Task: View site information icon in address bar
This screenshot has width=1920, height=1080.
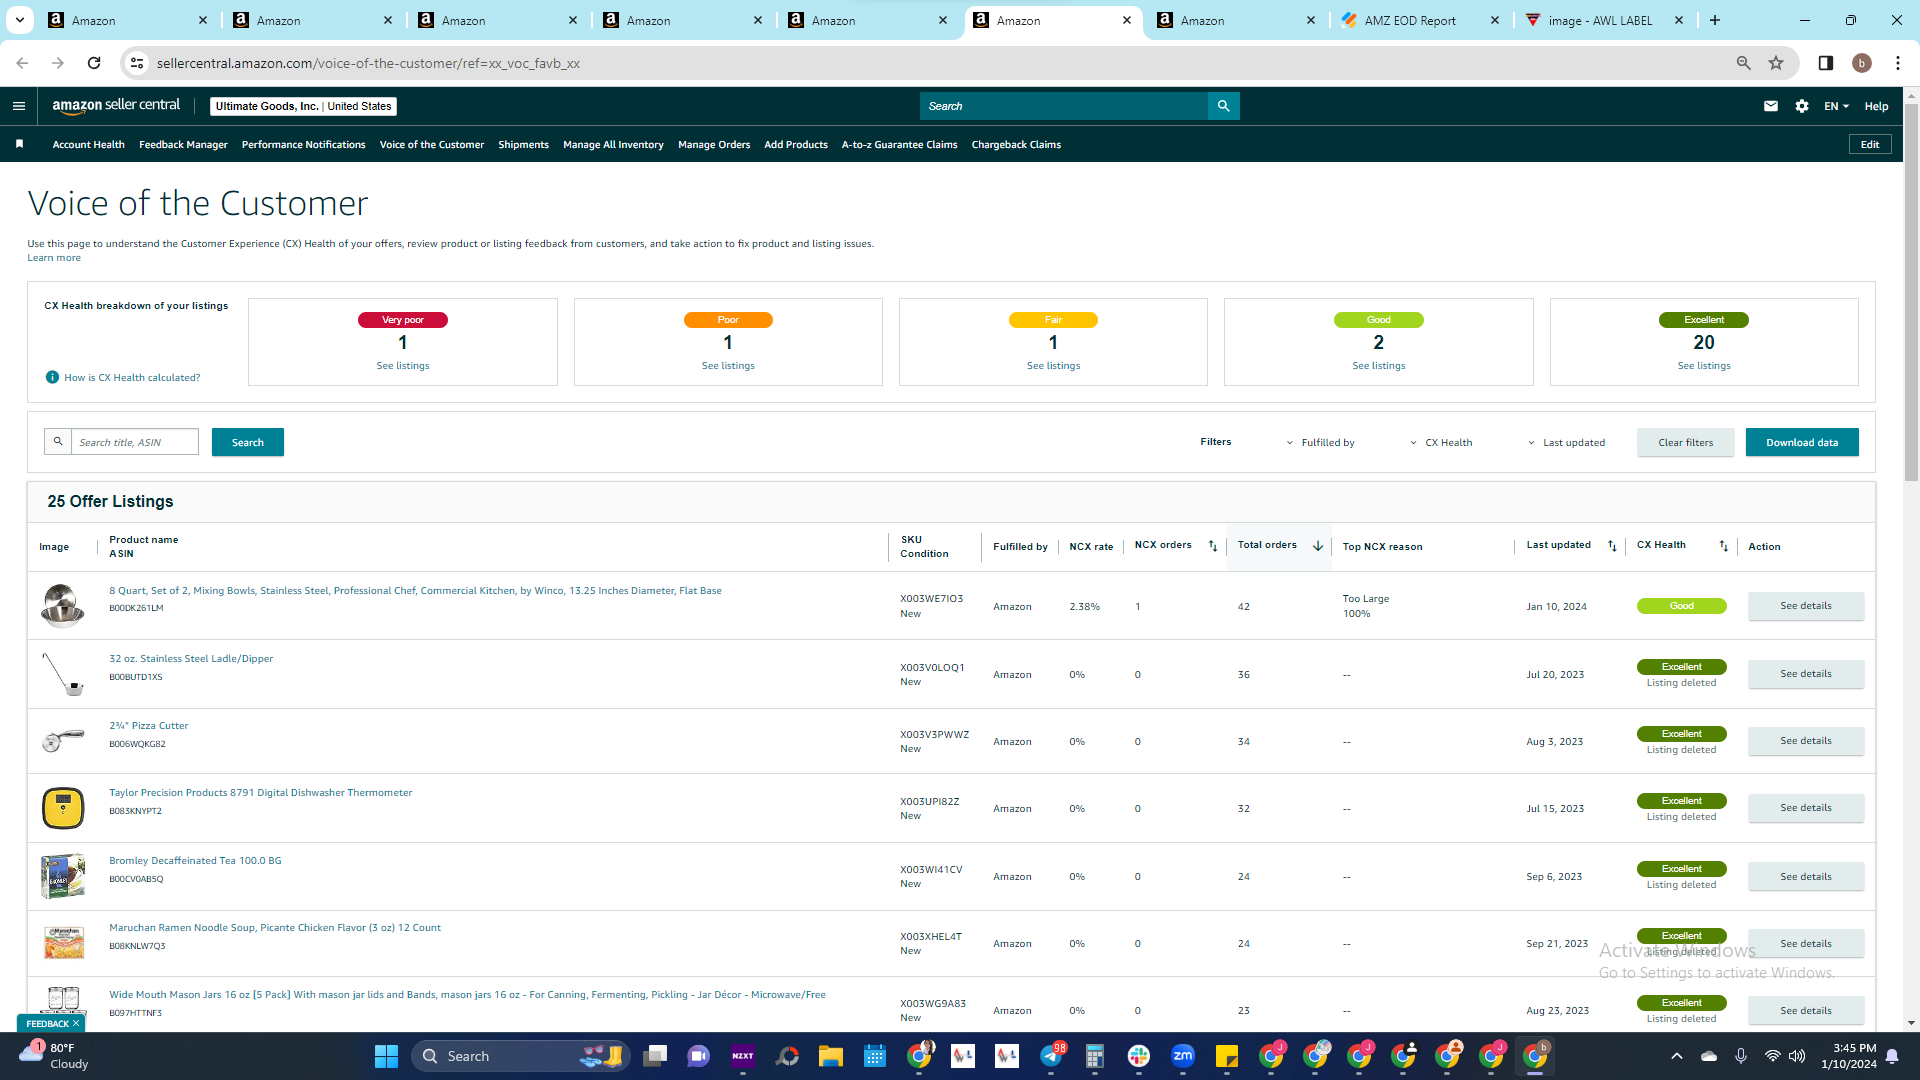Action: click(x=137, y=63)
